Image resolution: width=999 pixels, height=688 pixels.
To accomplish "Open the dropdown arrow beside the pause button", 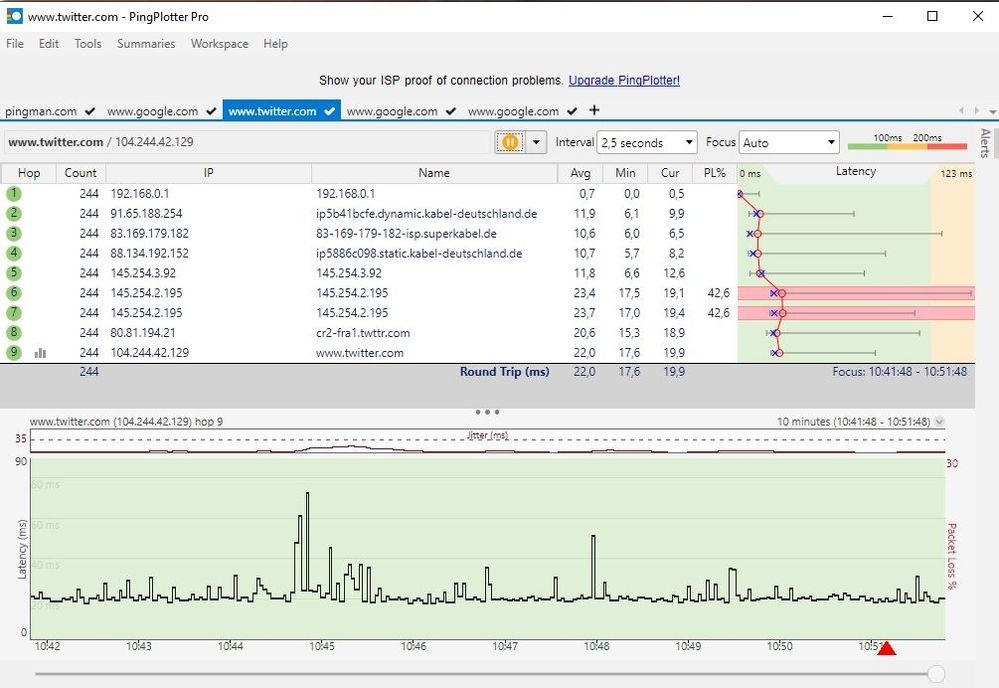I will 536,142.
